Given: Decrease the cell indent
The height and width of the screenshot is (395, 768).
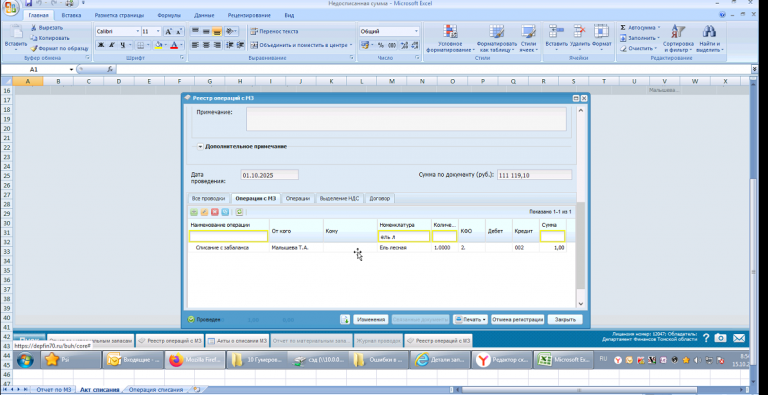Looking at the screenshot, I should click(x=230, y=45).
